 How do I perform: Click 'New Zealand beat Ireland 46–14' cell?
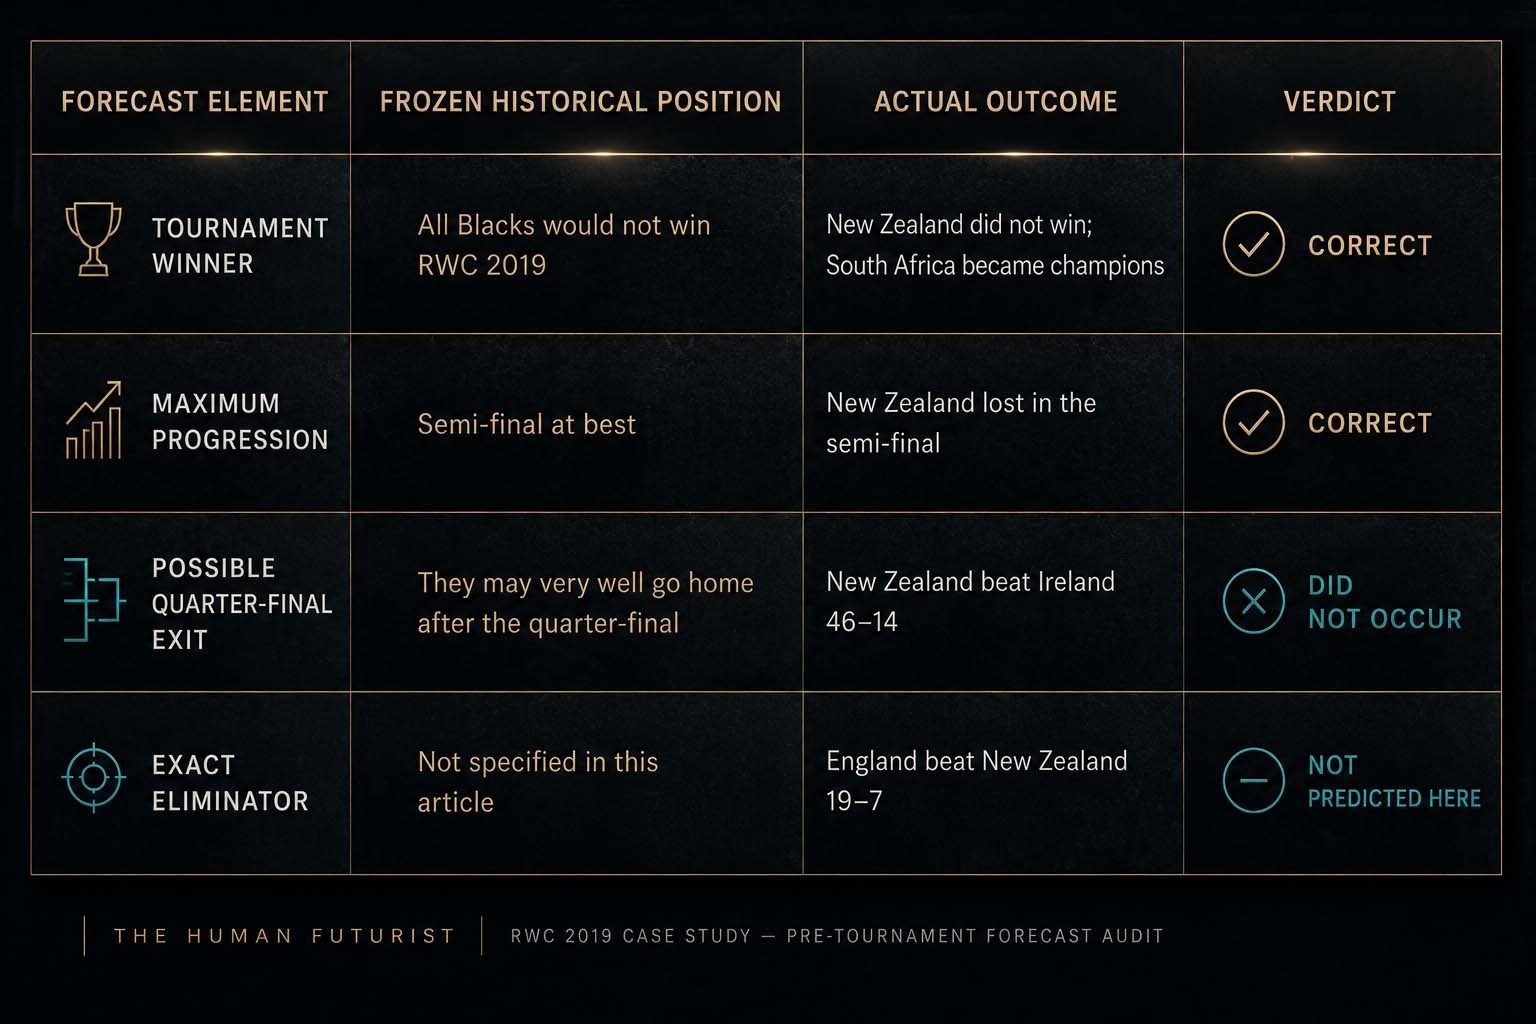(x=970, y=601)
